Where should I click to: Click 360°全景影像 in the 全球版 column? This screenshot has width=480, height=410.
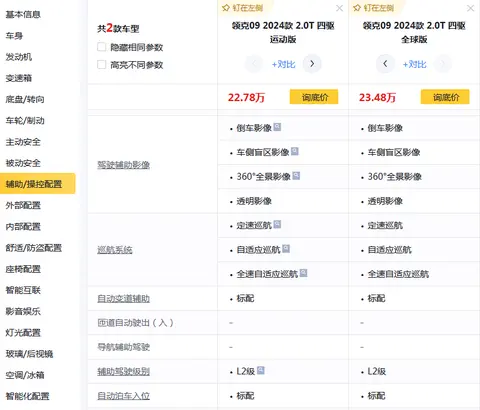tap(395, 177)
